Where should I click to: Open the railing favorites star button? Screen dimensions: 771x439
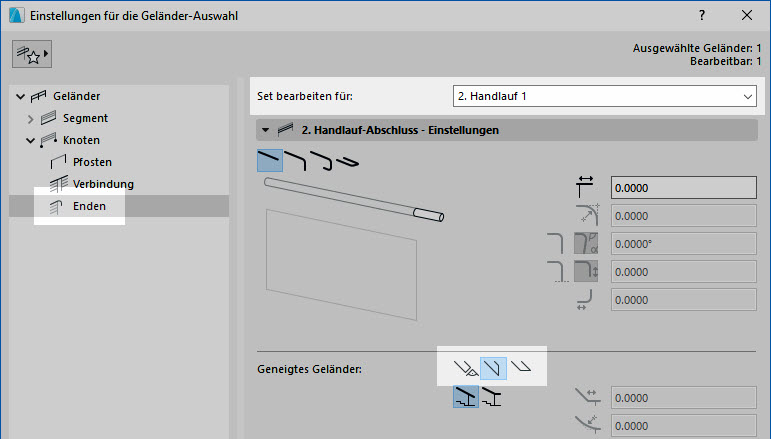[32, 54]
